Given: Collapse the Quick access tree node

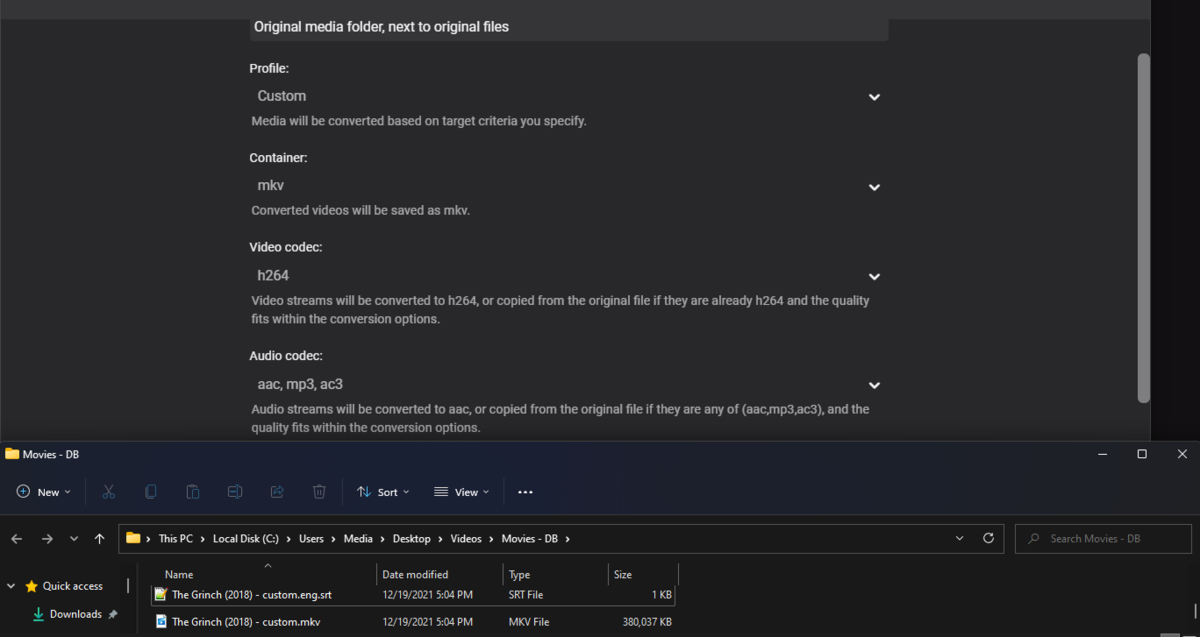Looking at the screenshot, I should pos(13,587).
